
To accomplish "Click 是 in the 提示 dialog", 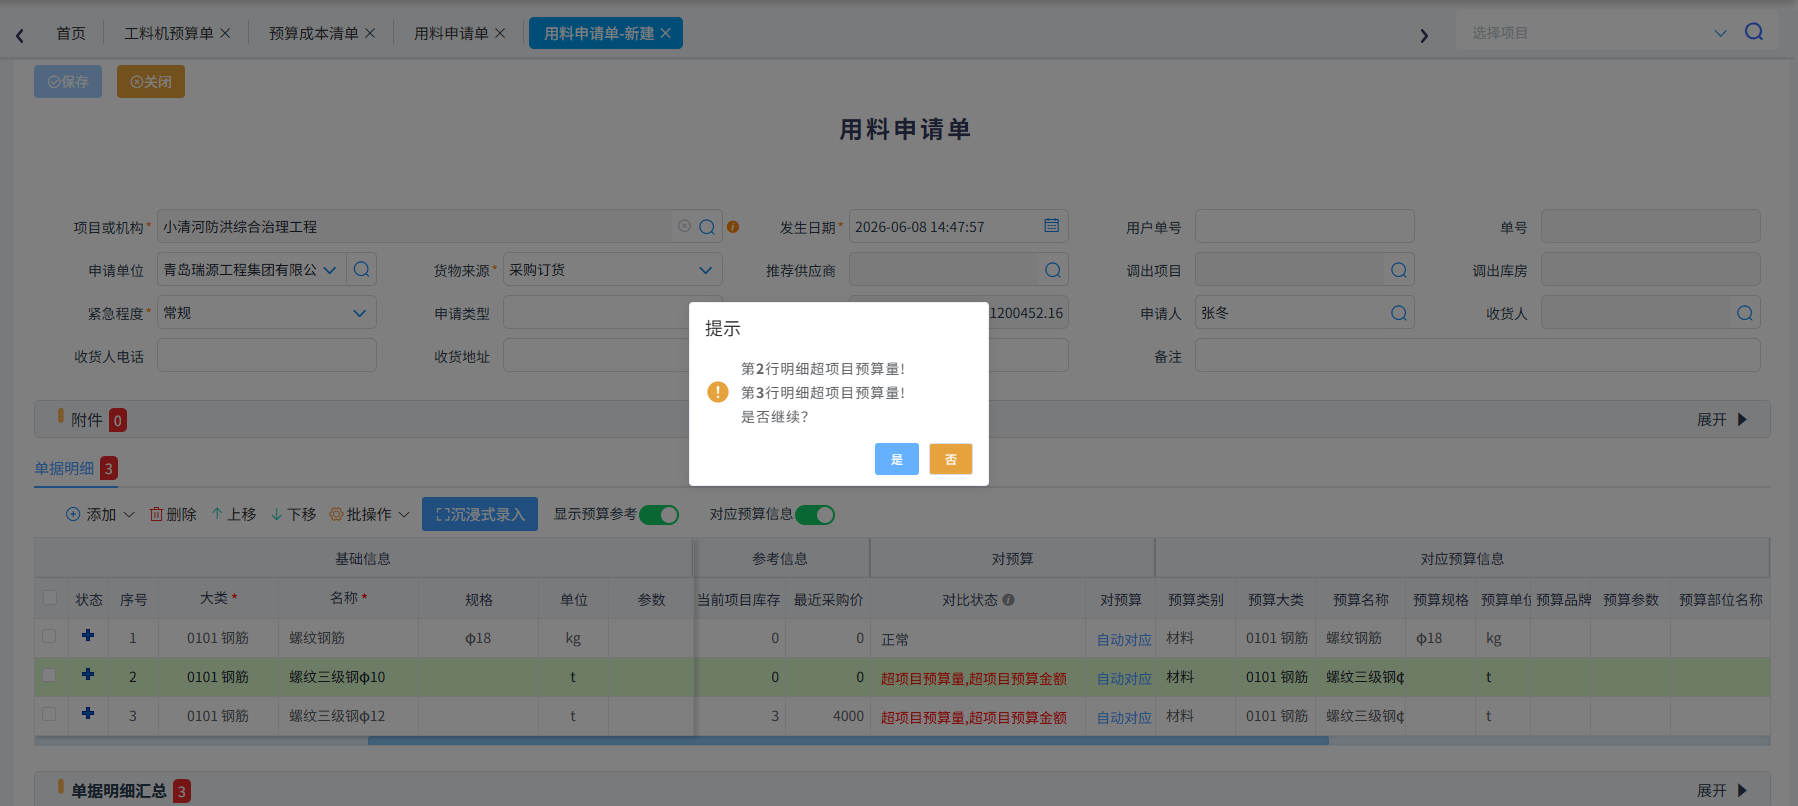I will pos(897,459).
